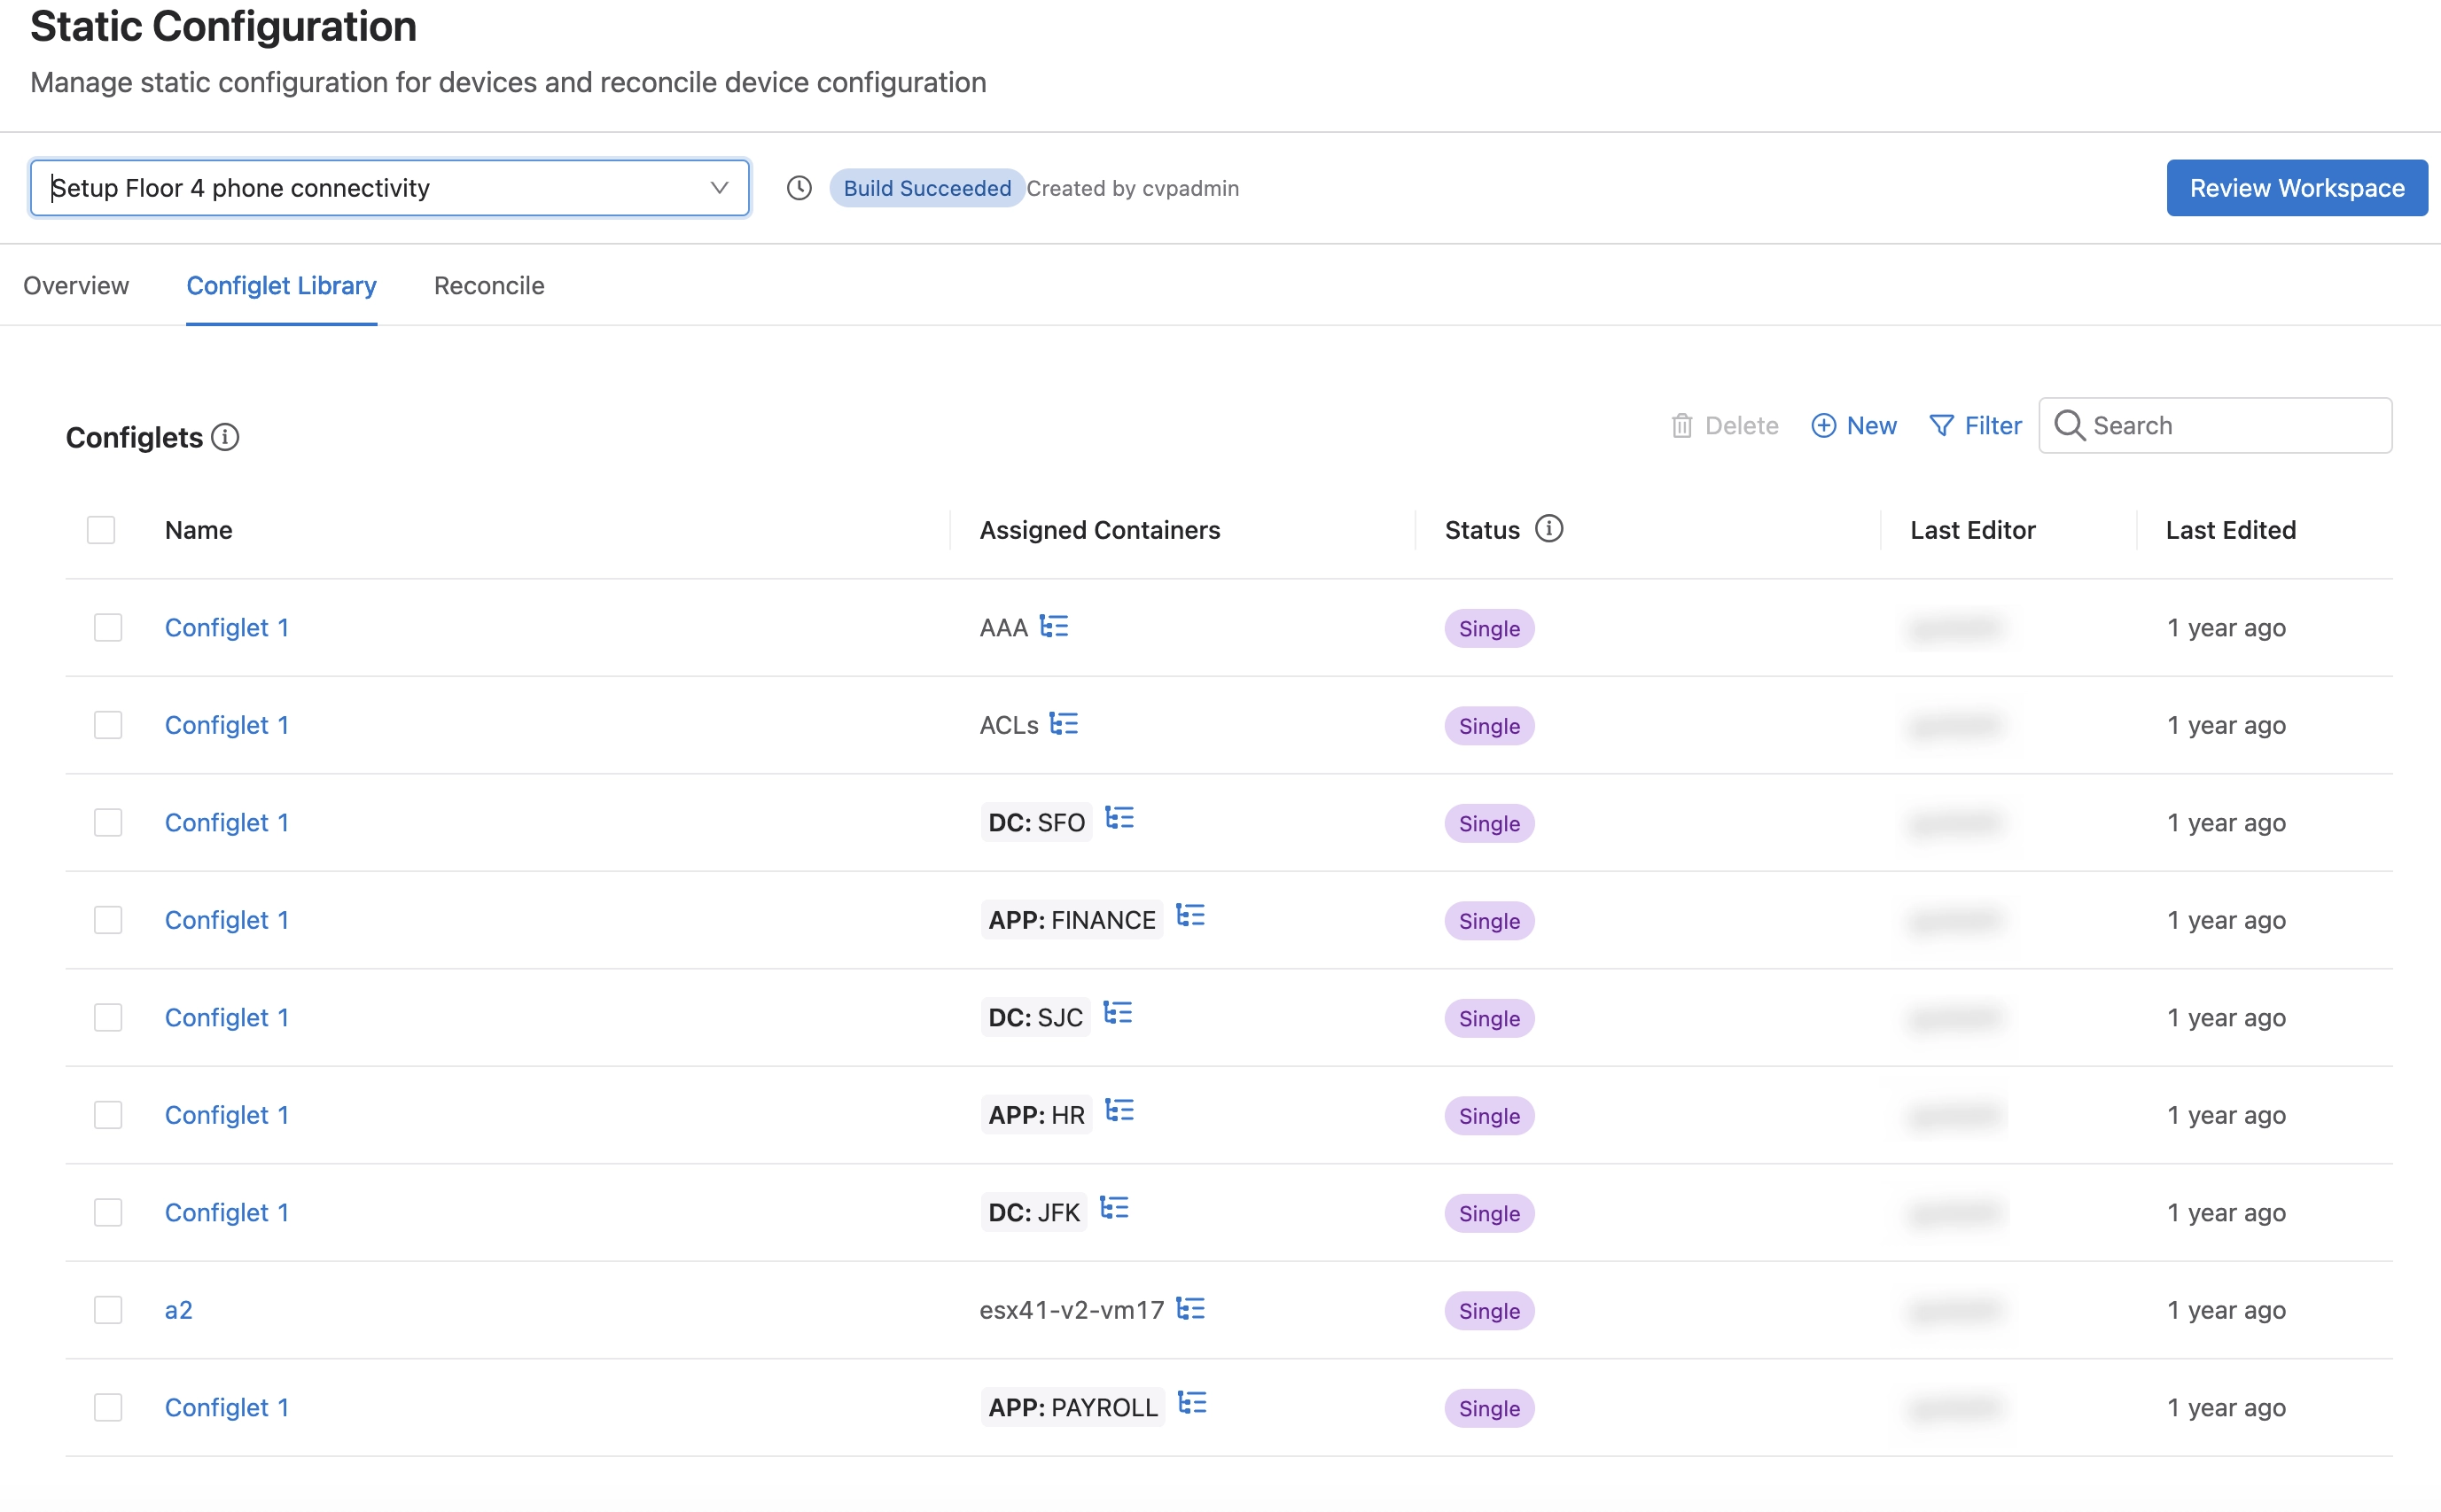Select the Configlet Library tab
The height and width of the screenshot is (1512, 2441).
[x=282, y=286]
